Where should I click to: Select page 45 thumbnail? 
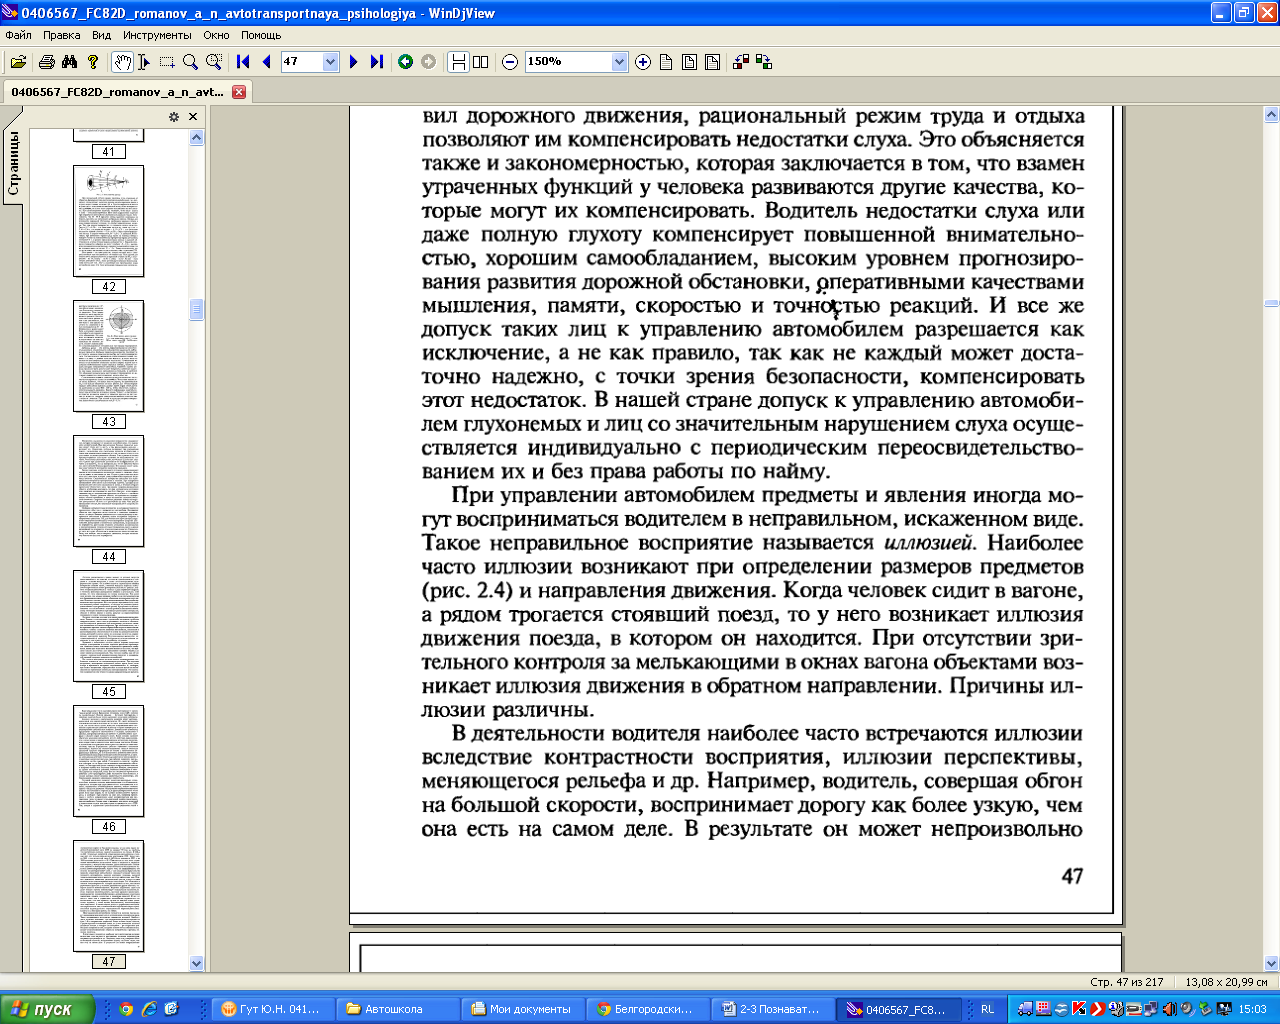click(x=108, y=626)
